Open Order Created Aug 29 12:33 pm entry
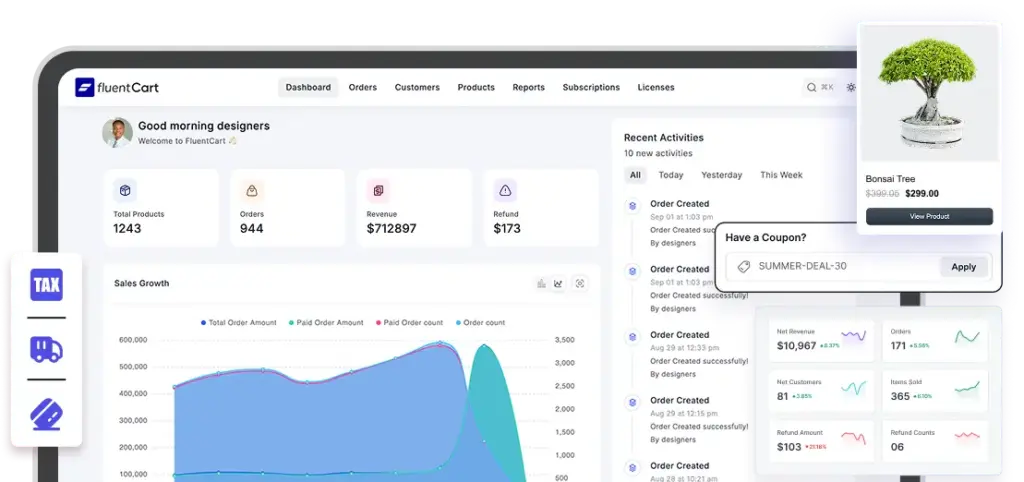The width and height of the screenshot is (1024, 482). click(699, 354)
